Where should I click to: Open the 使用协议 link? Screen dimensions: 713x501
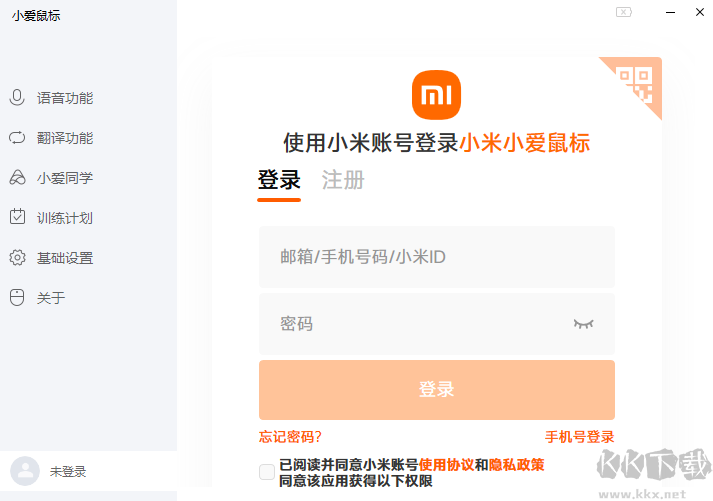446,465
